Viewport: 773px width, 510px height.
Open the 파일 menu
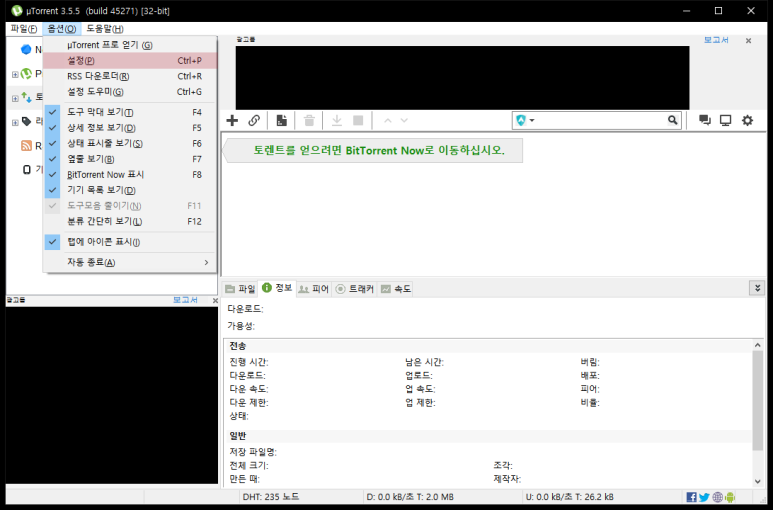[x=24, y=29]
